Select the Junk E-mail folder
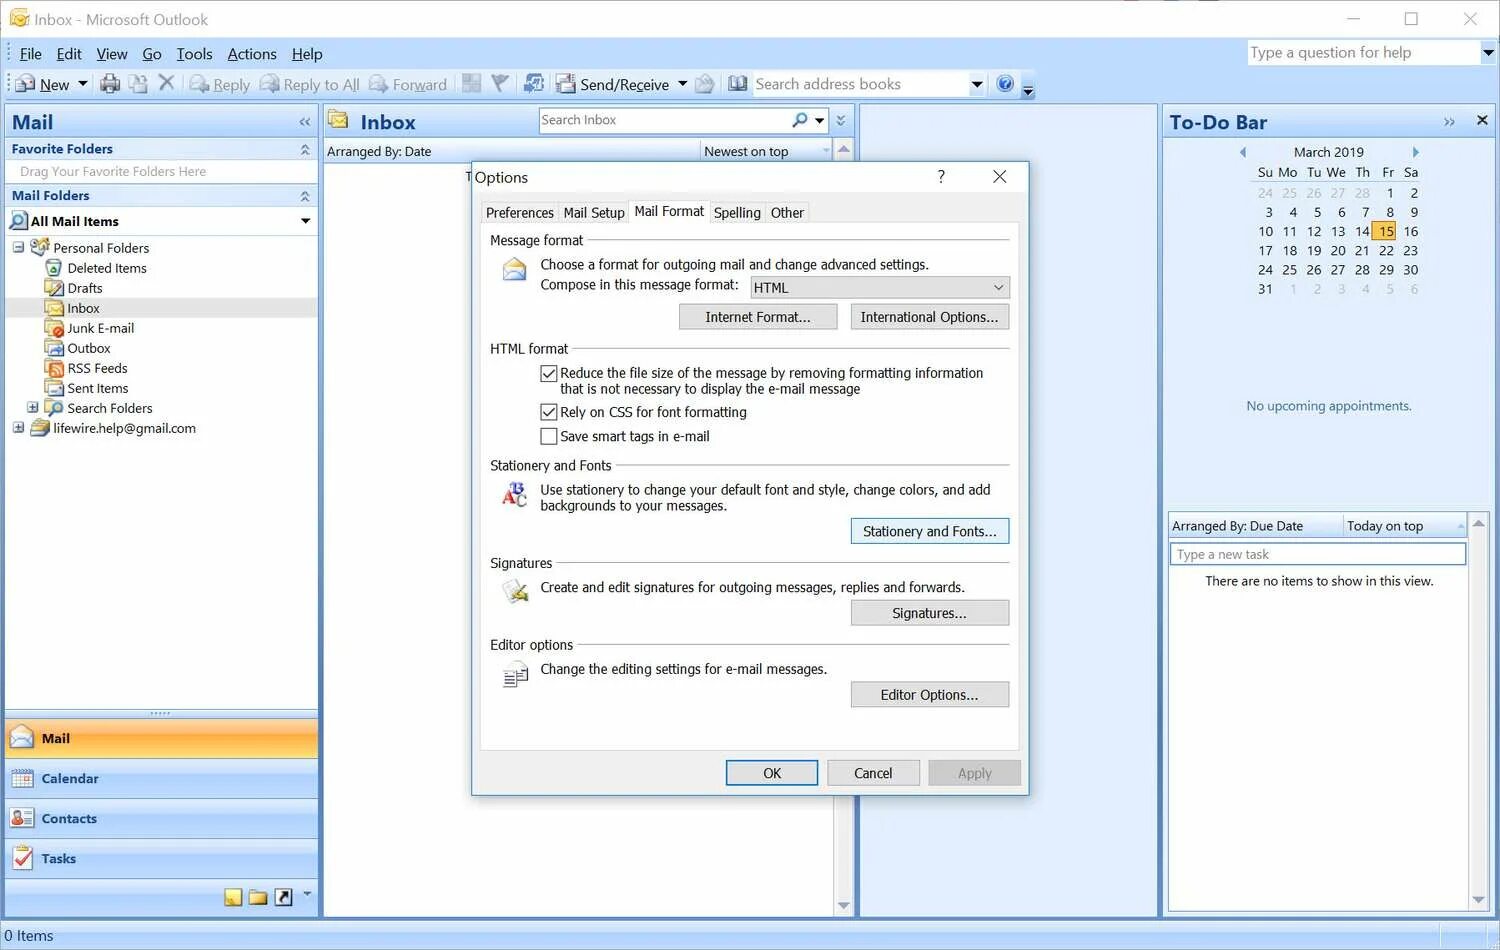 (100, 328)
